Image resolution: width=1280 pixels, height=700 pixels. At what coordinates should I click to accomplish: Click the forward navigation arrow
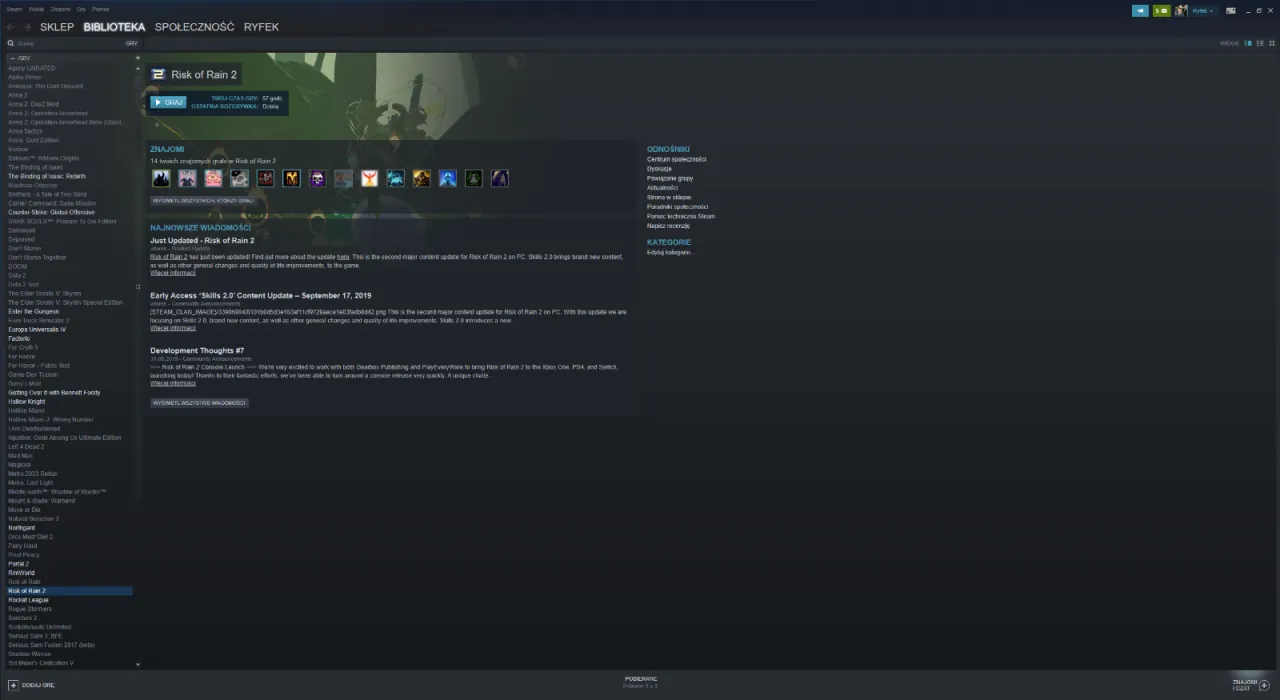[x=26, y=27]
